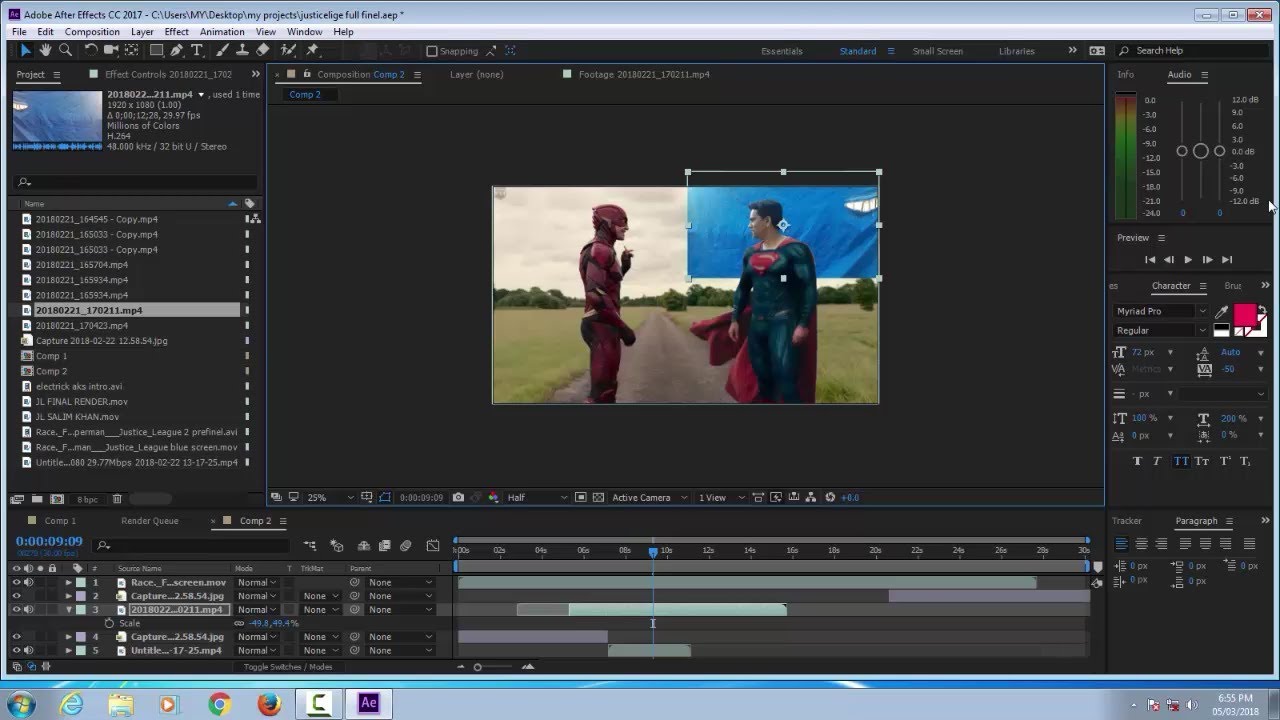Viewport: 1280px width, 720px height.
Task: Hide layer 1 Race screen.mov with eye toggle
Action: coord(16,582)
